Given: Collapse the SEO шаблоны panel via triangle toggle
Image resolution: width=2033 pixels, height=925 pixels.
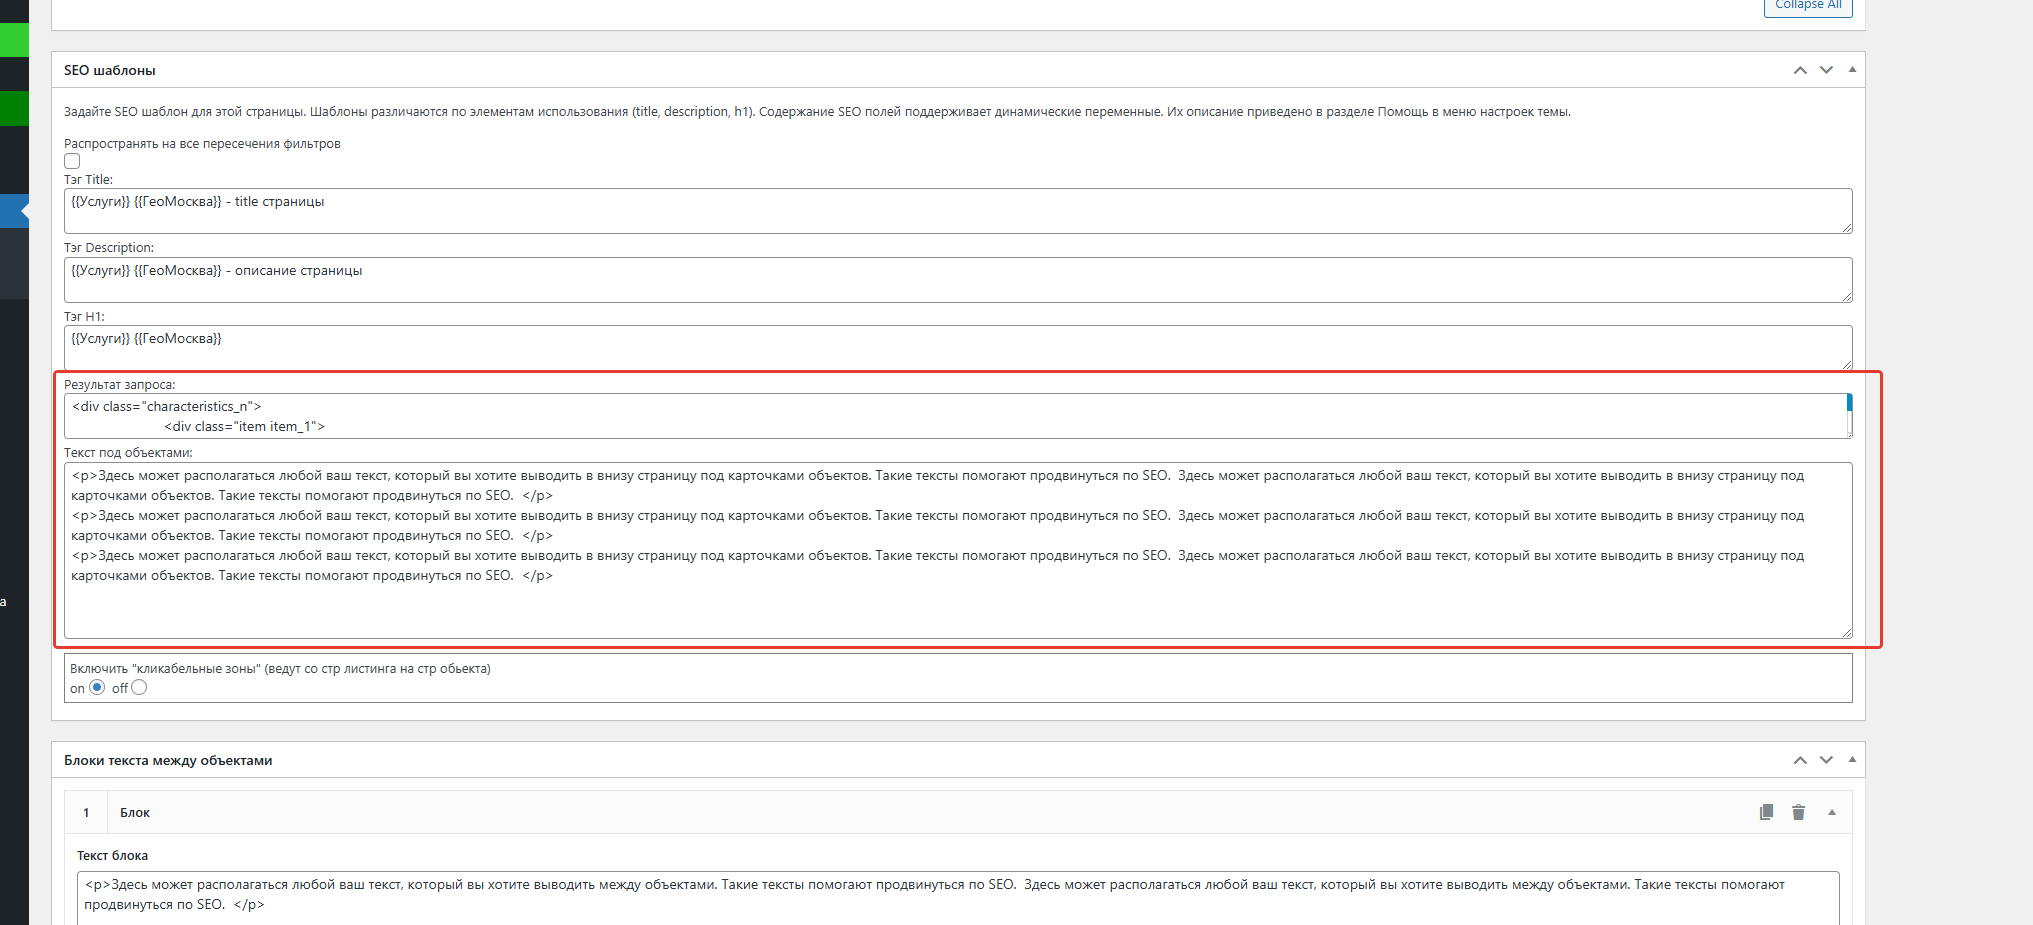Looking at the screenshot, I should [x=1852, y=70].
